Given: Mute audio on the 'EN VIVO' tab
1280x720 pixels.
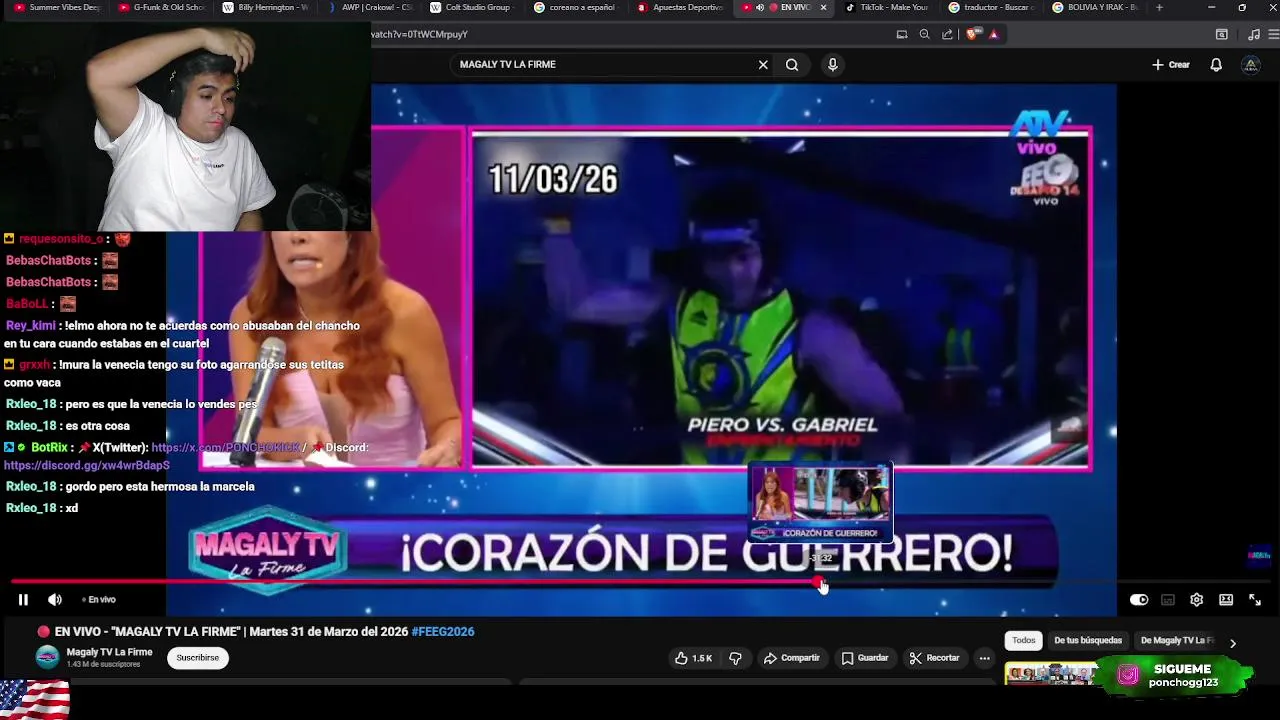Looking at the screenshot, I should coord(760,7).
